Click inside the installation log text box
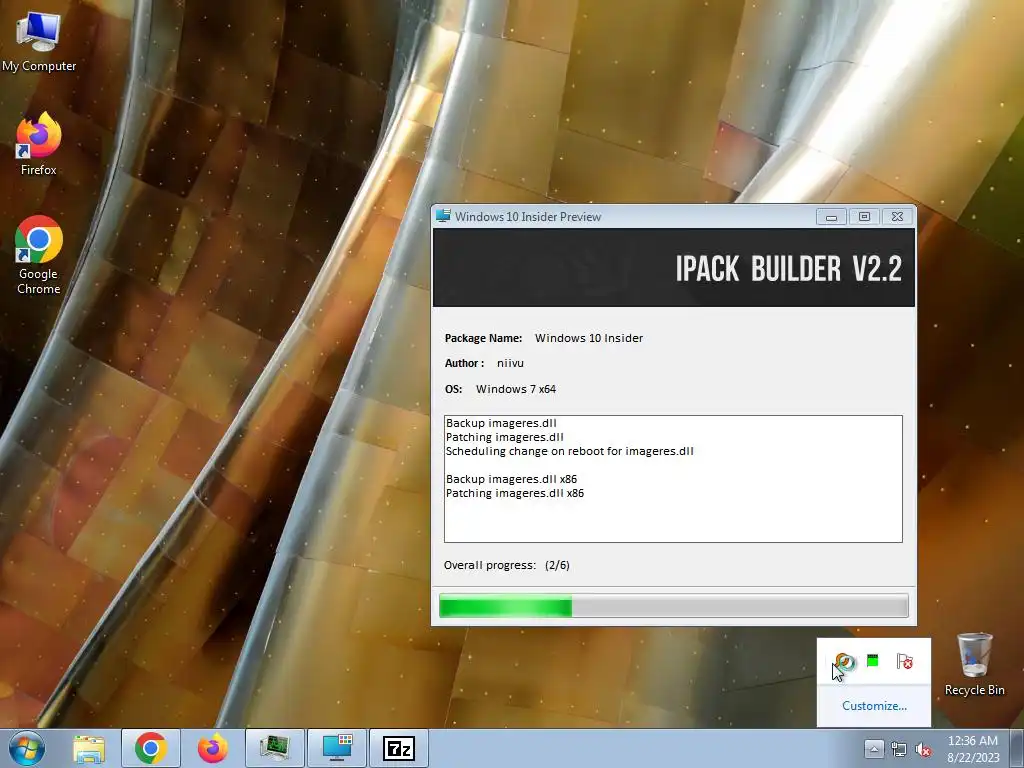Viewport: 1024px width, 768px height. (673, 479)
